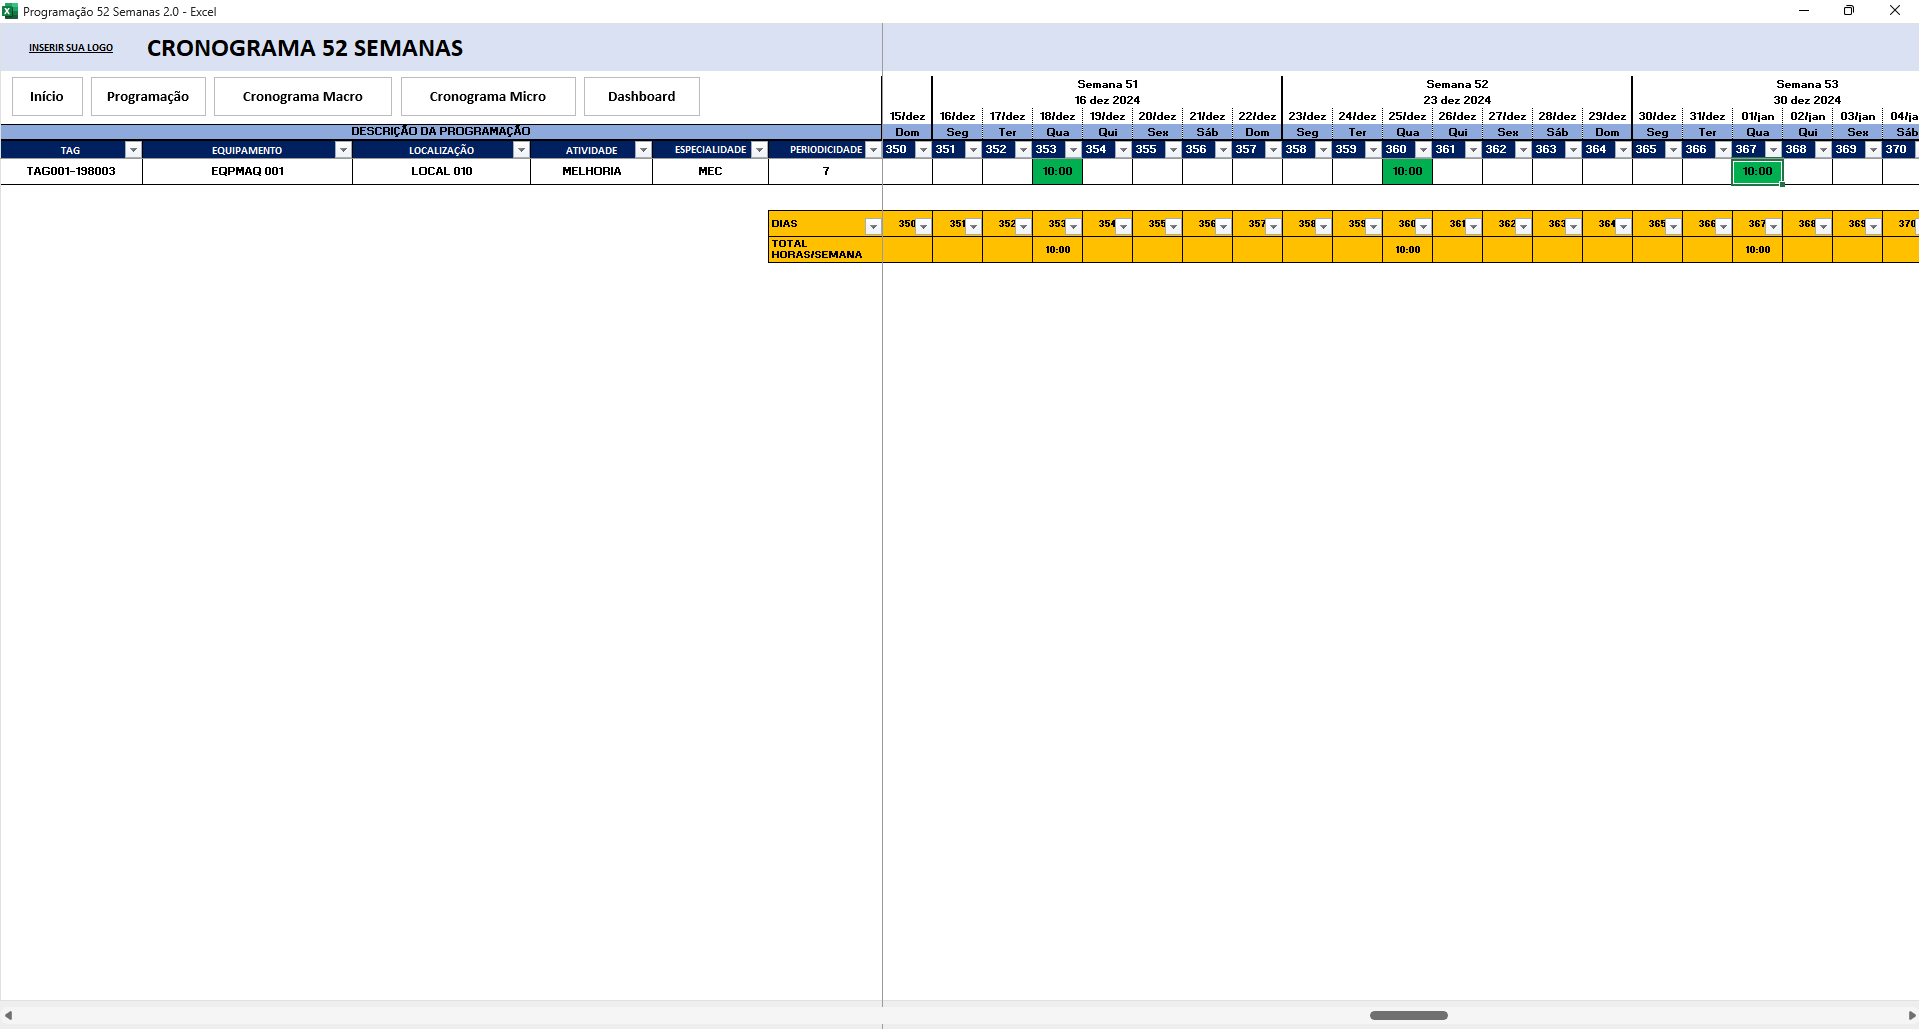Screen dimensions: 1919x1029
Task: Open the DIAS filter dropdown
Action: pos(873,226)
